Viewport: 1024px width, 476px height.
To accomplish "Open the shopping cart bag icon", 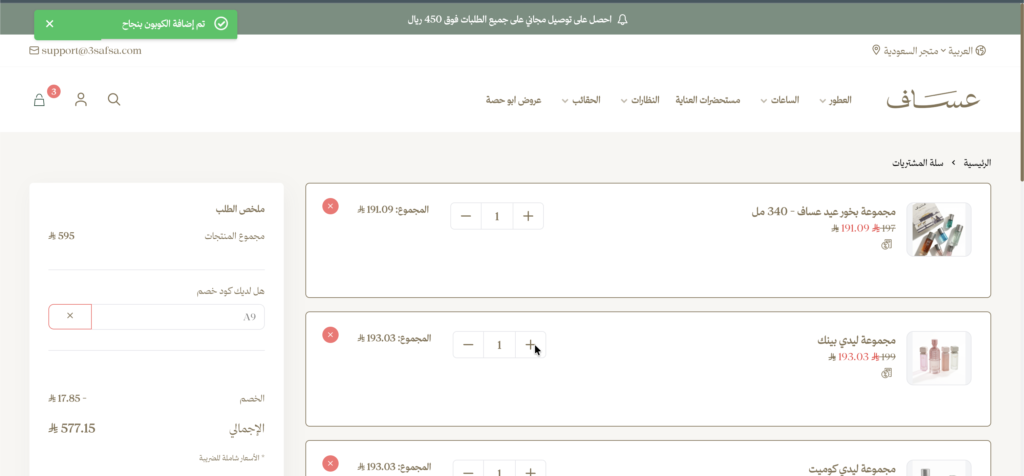I will coord(39,100).
